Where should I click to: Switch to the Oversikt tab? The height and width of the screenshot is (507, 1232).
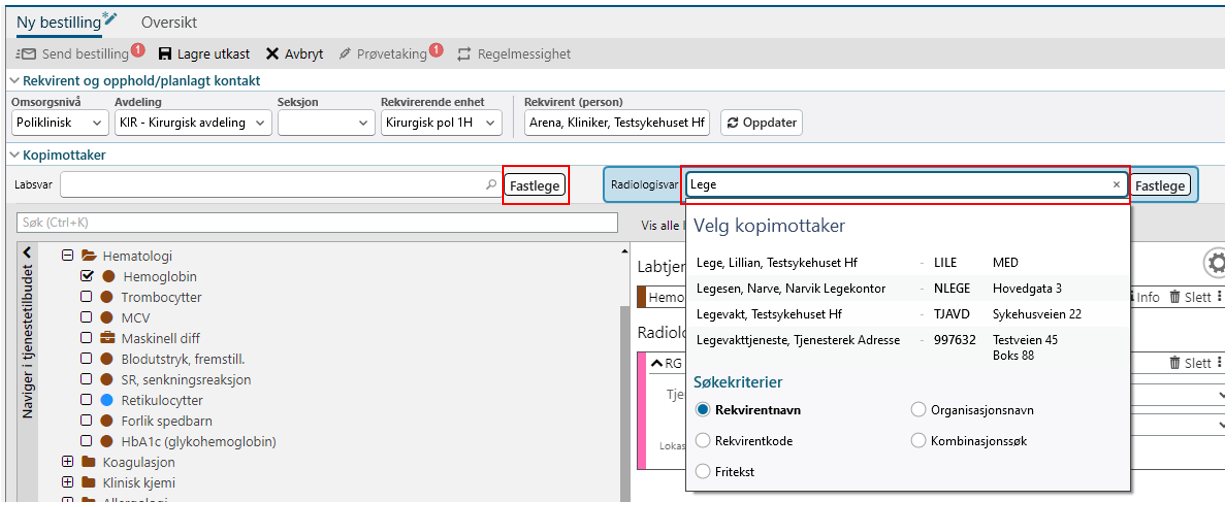(x=169, y=22)
